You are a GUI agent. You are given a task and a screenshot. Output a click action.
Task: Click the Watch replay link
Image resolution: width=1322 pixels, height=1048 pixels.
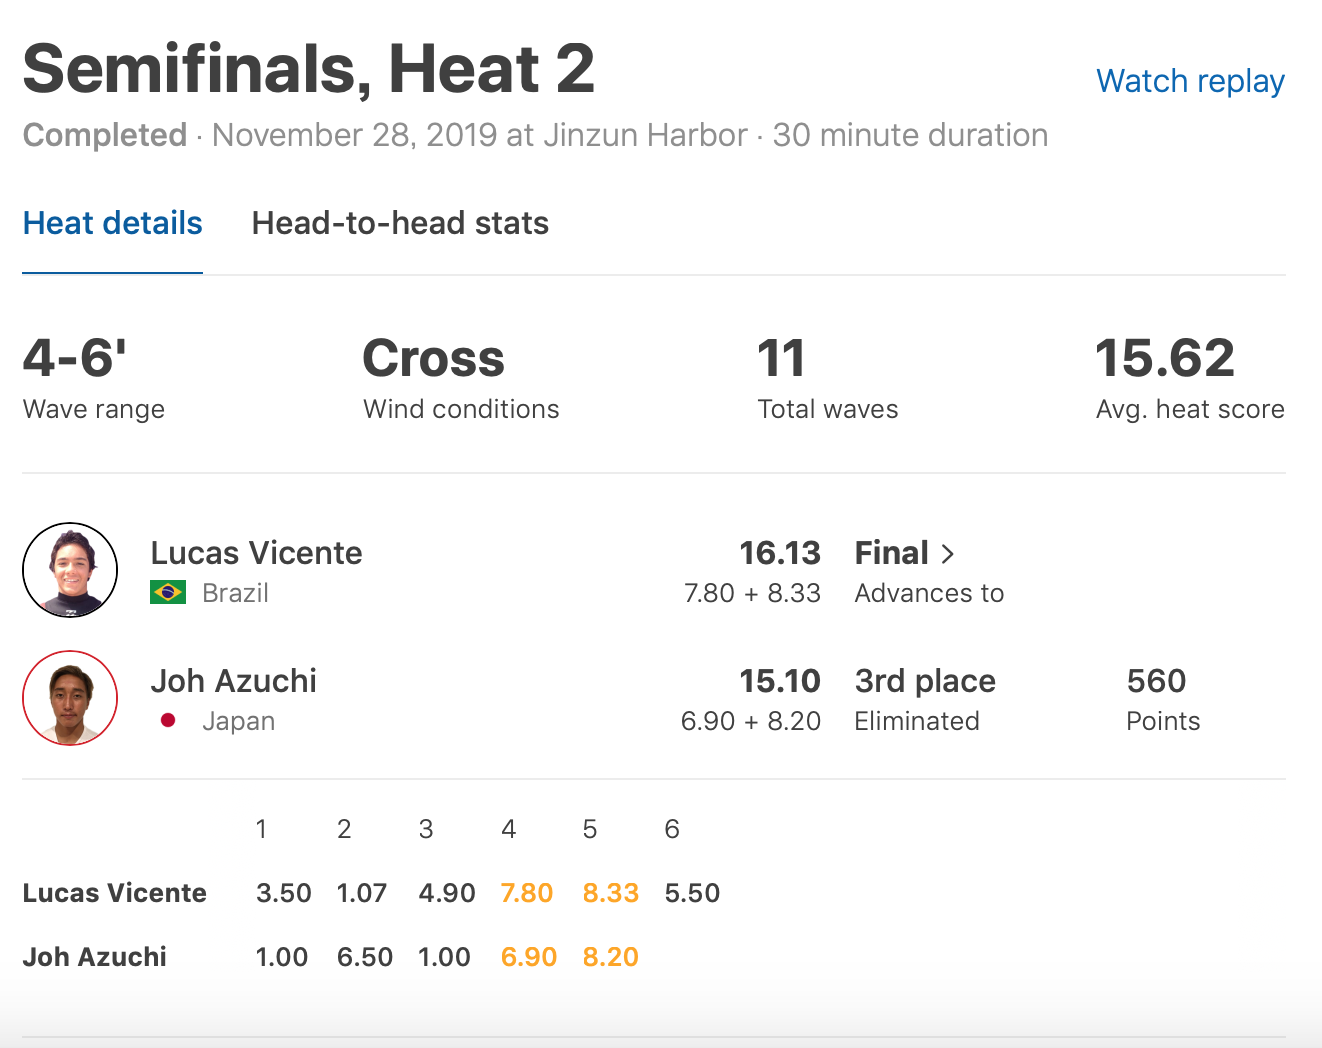(1190, 81)
